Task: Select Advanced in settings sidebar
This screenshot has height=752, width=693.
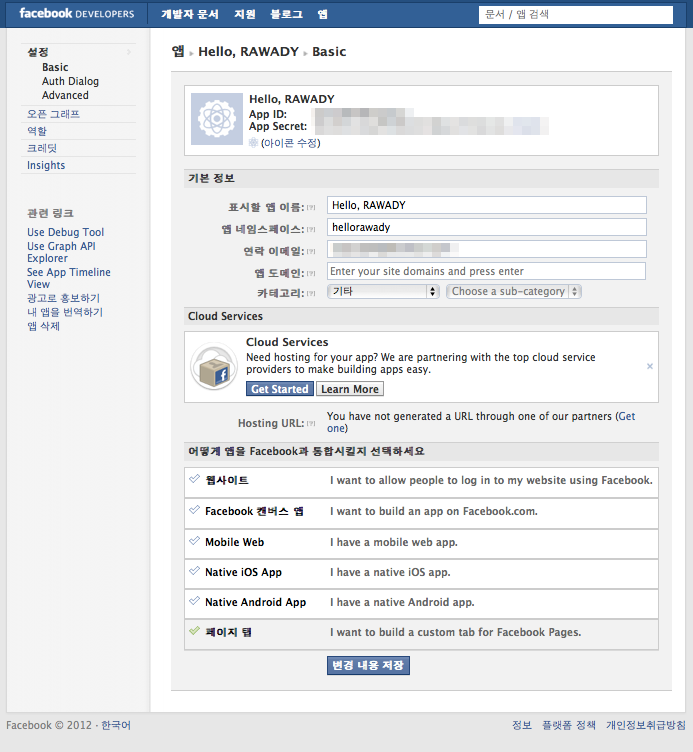Action: [65, 95]
